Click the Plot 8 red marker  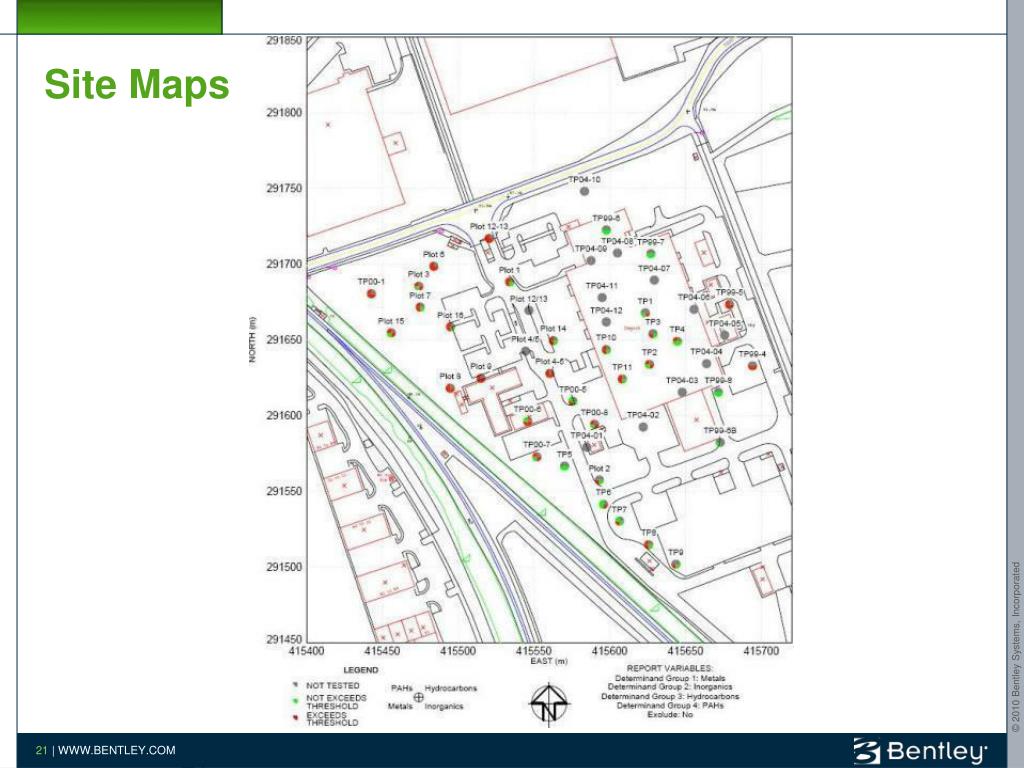(x=450, y=389)
